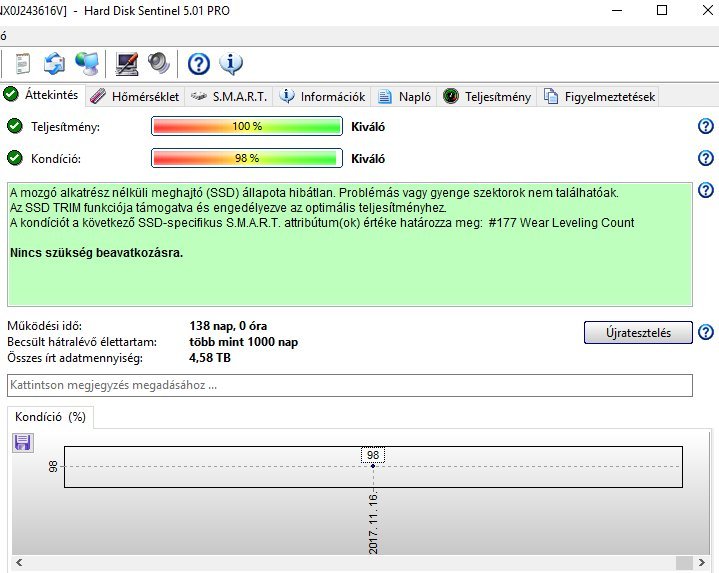Click the '4,58 TB' written data value
Screen dimensions: 719x573
(210, 358)
